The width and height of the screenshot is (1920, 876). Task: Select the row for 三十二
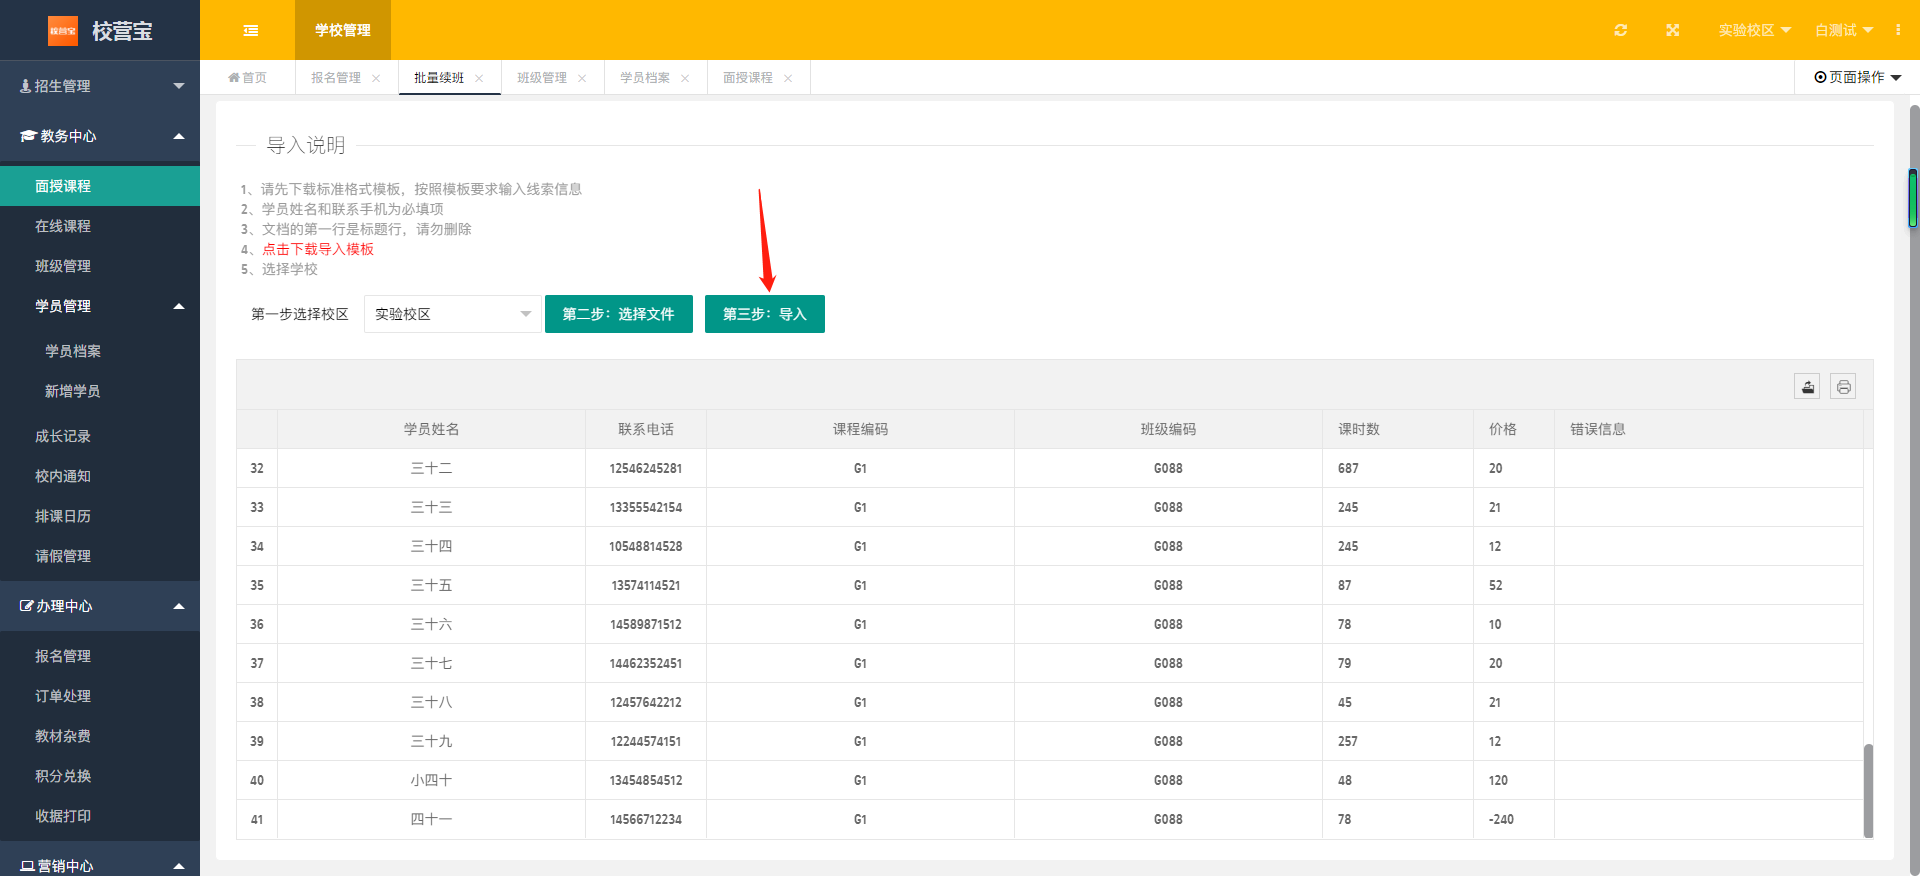(1050, 468)
